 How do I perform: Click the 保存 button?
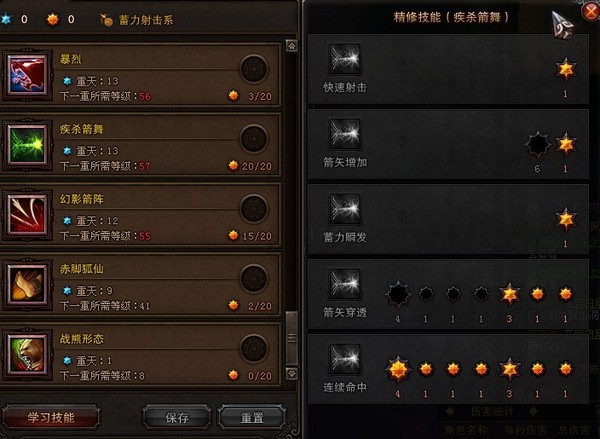[x=177, y=418]
